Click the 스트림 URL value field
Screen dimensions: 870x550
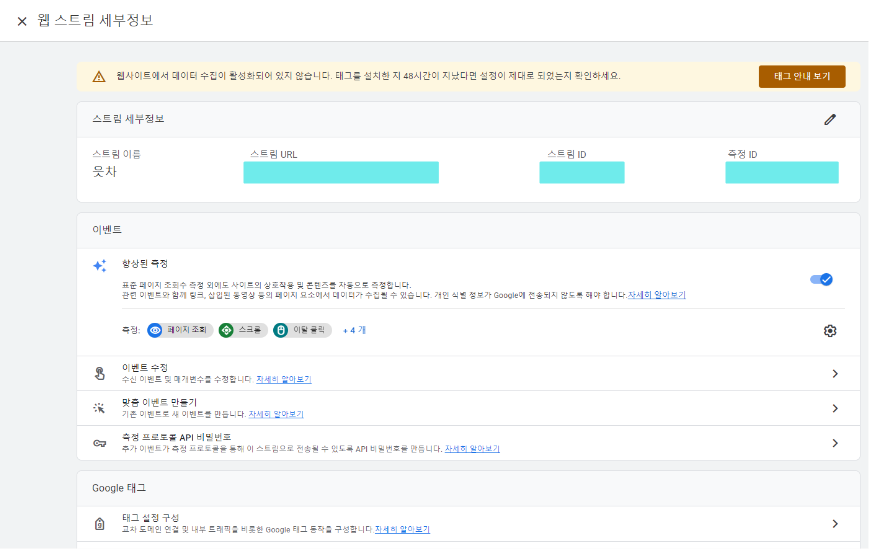pyautogui.click(x=341, y=173)
